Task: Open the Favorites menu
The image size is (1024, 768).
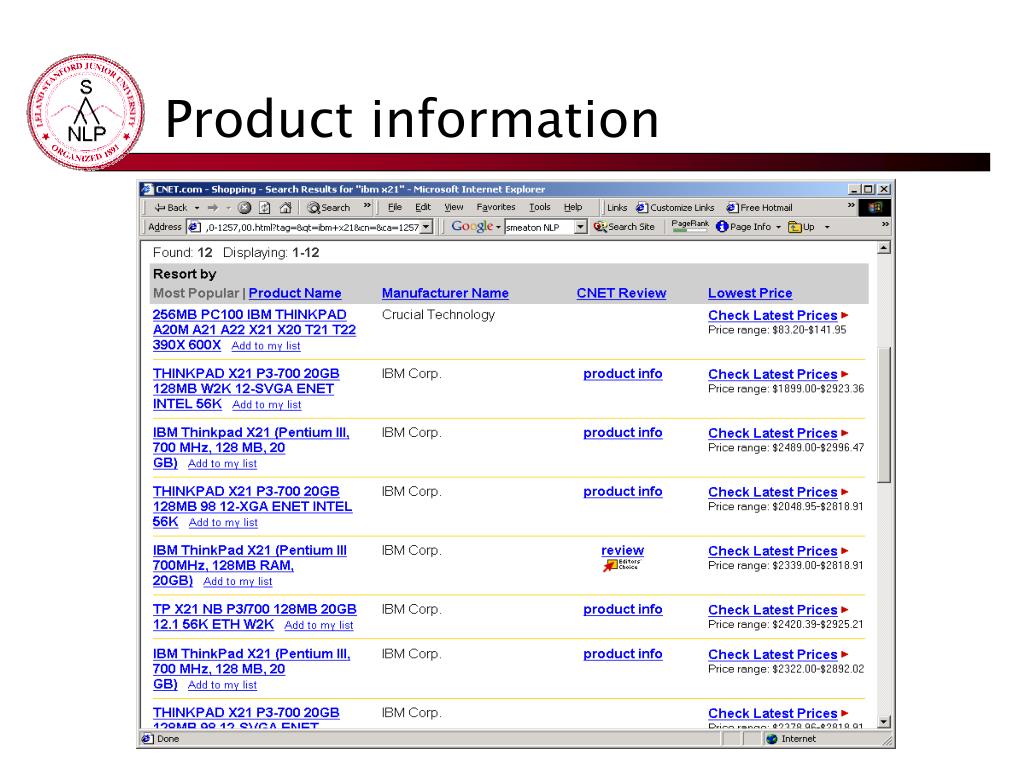Action: click(x=495, y=207)
